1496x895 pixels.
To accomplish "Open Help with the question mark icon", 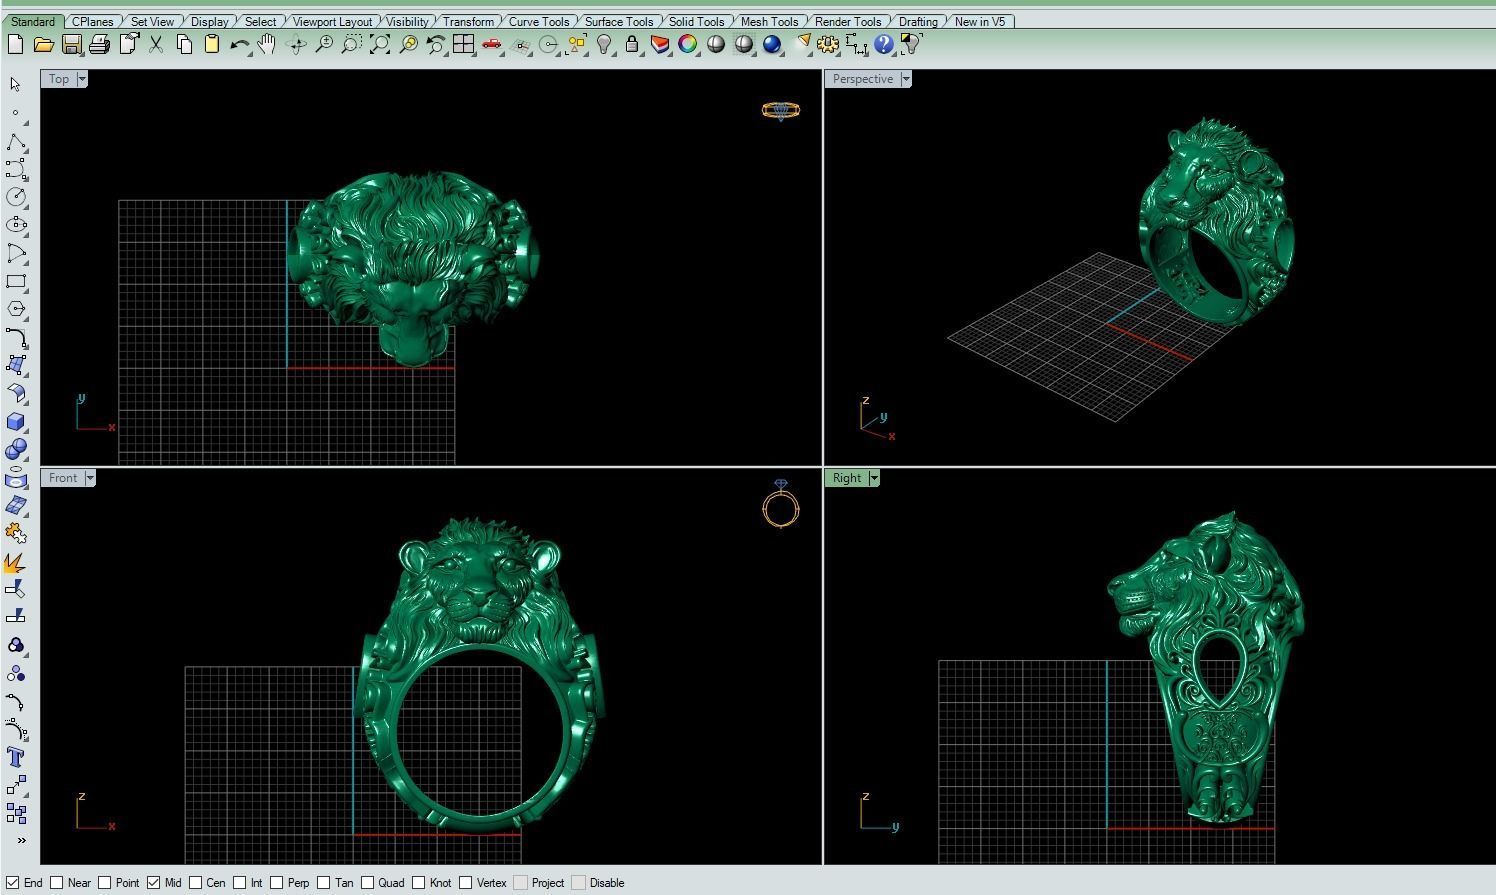I will [883, 44].
